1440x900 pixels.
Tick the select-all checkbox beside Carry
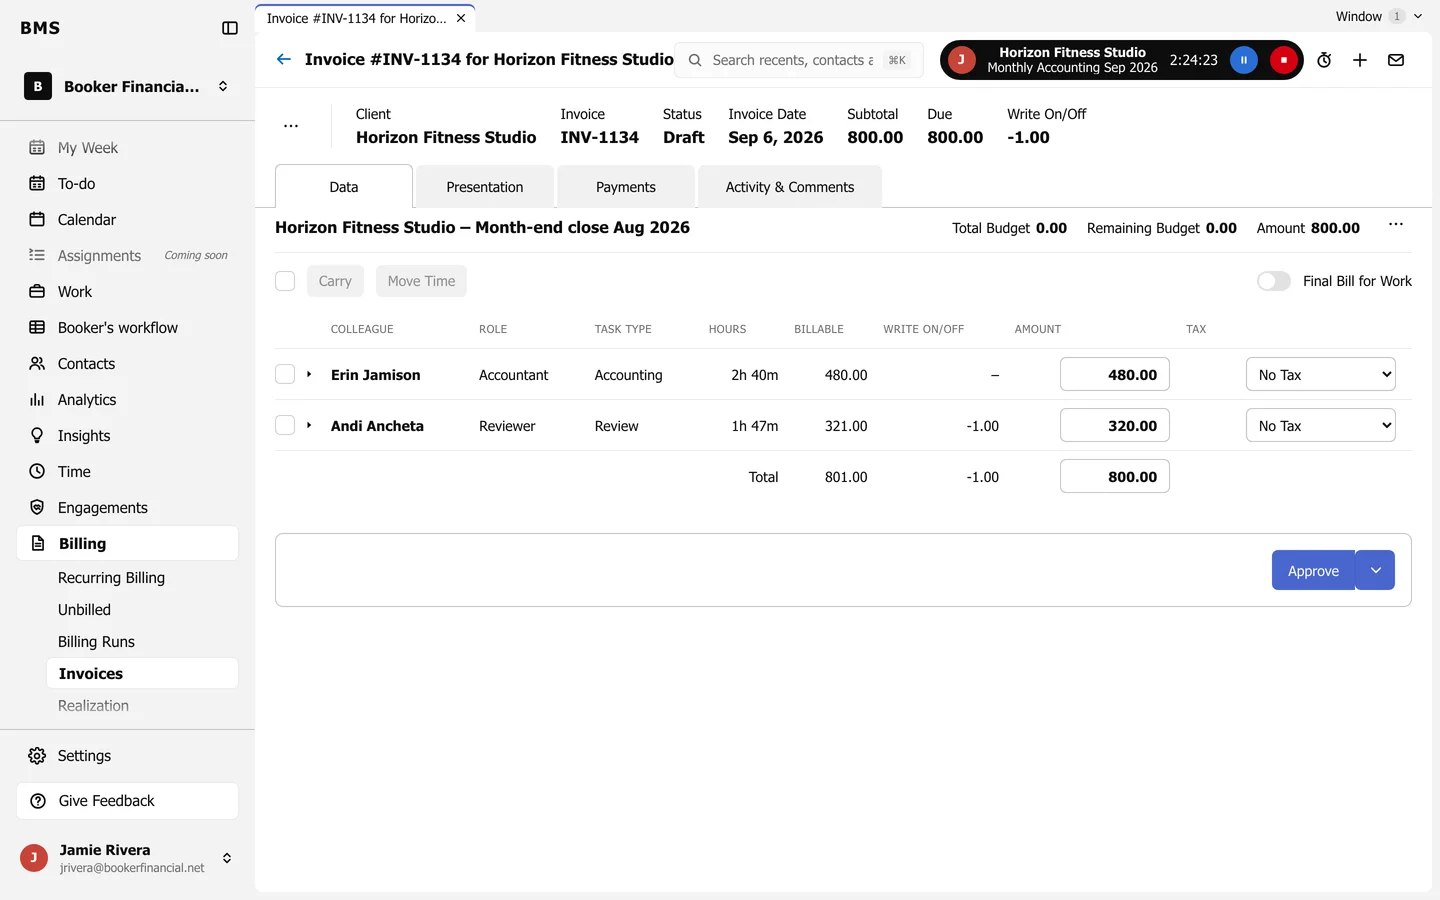click(285, 281)
